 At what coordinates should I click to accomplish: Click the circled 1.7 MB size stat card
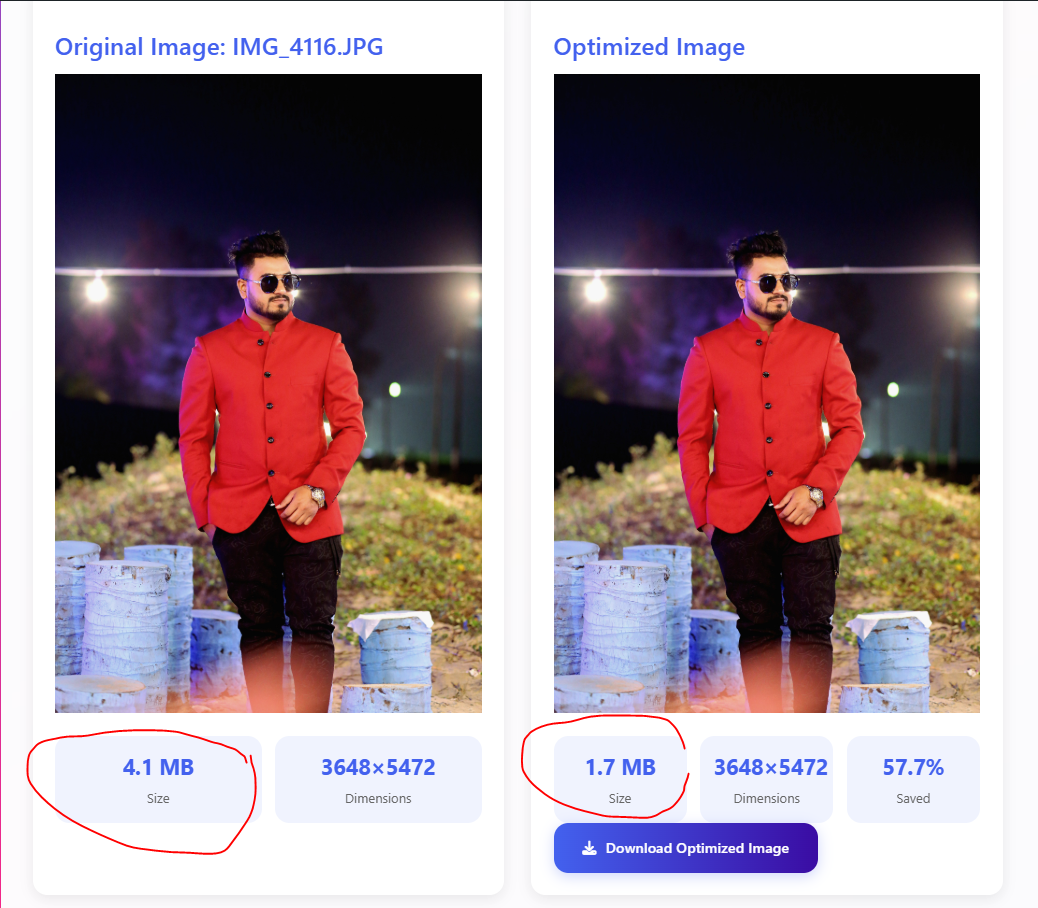pos(620,779)
